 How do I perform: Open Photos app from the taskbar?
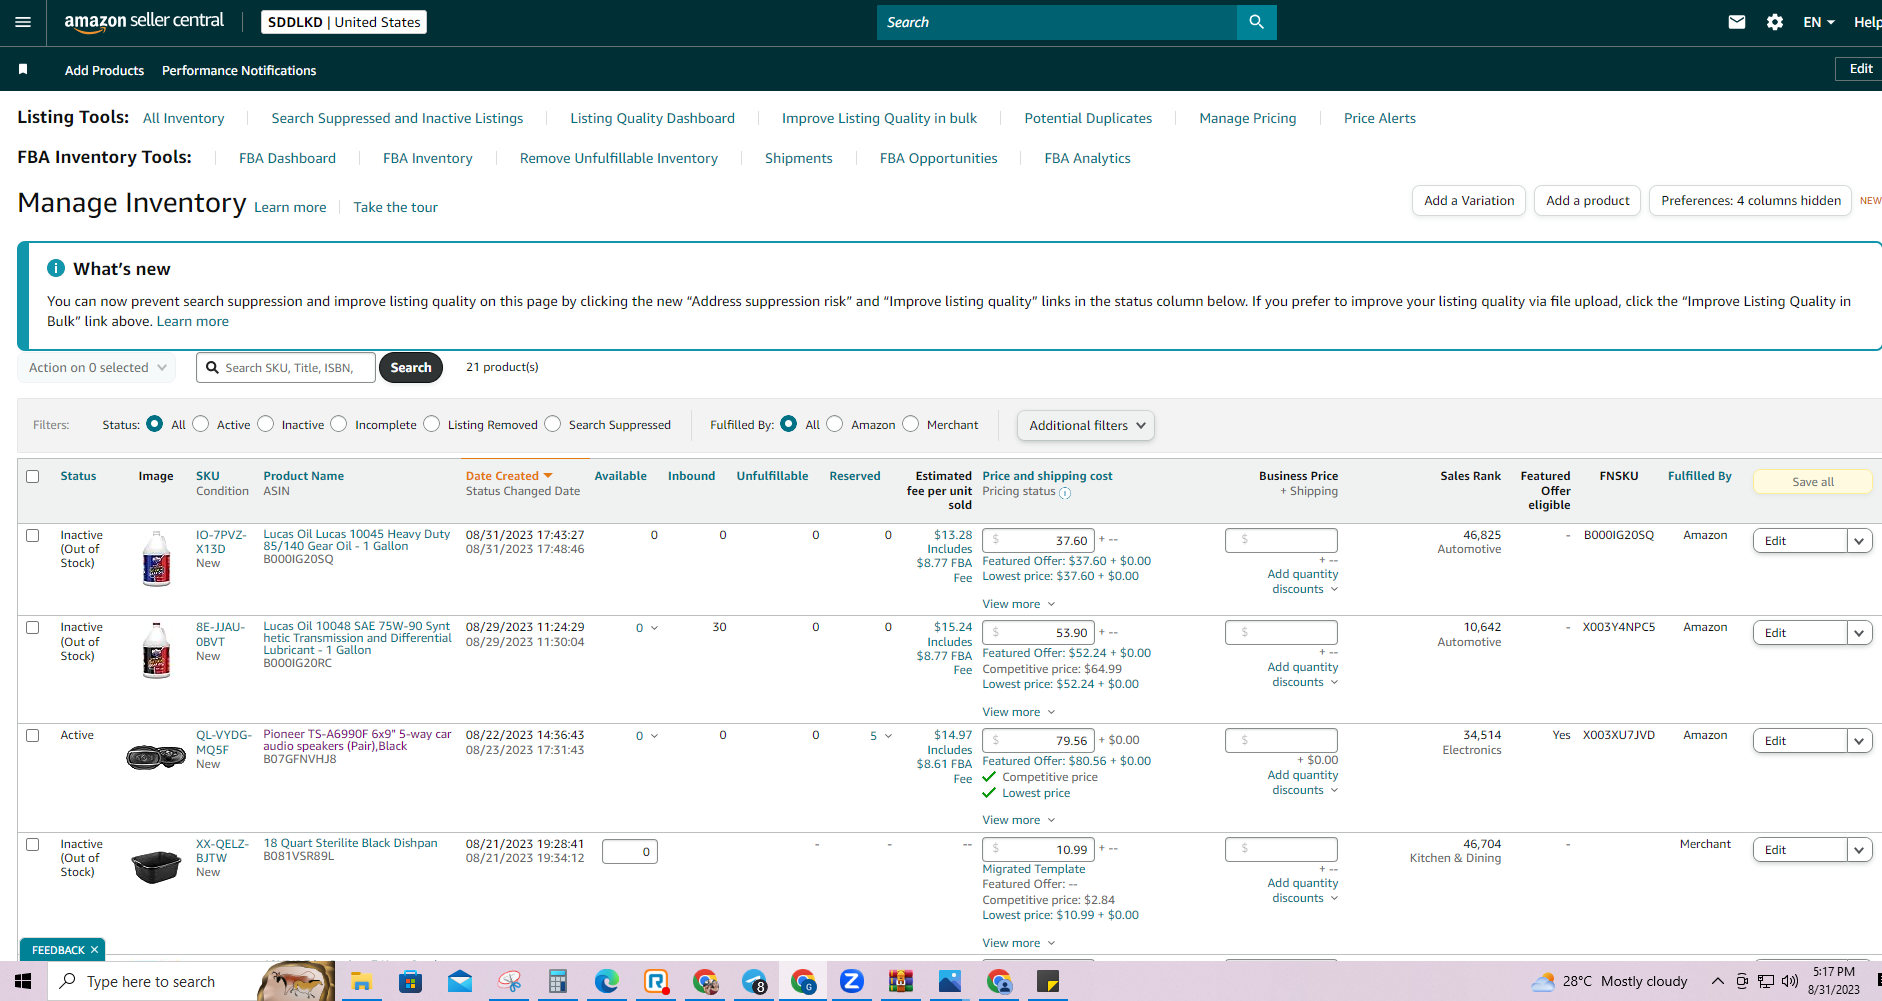pos(950,982)
